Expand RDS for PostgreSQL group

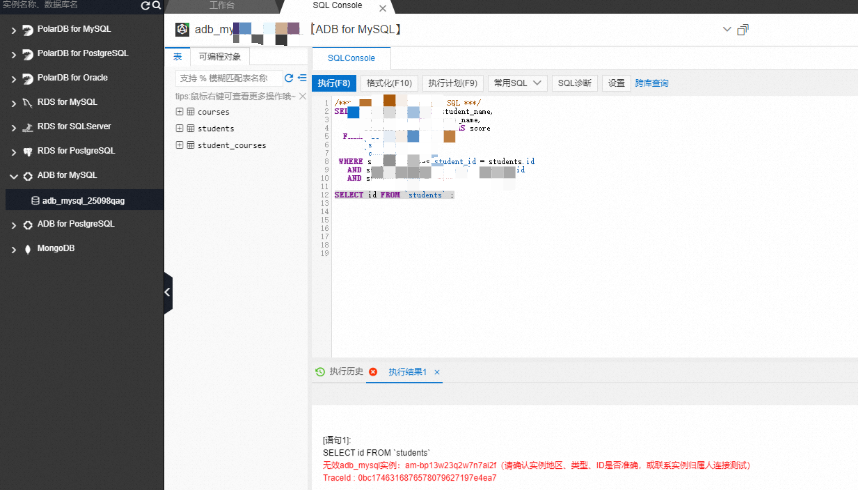(x=14, y=152)
